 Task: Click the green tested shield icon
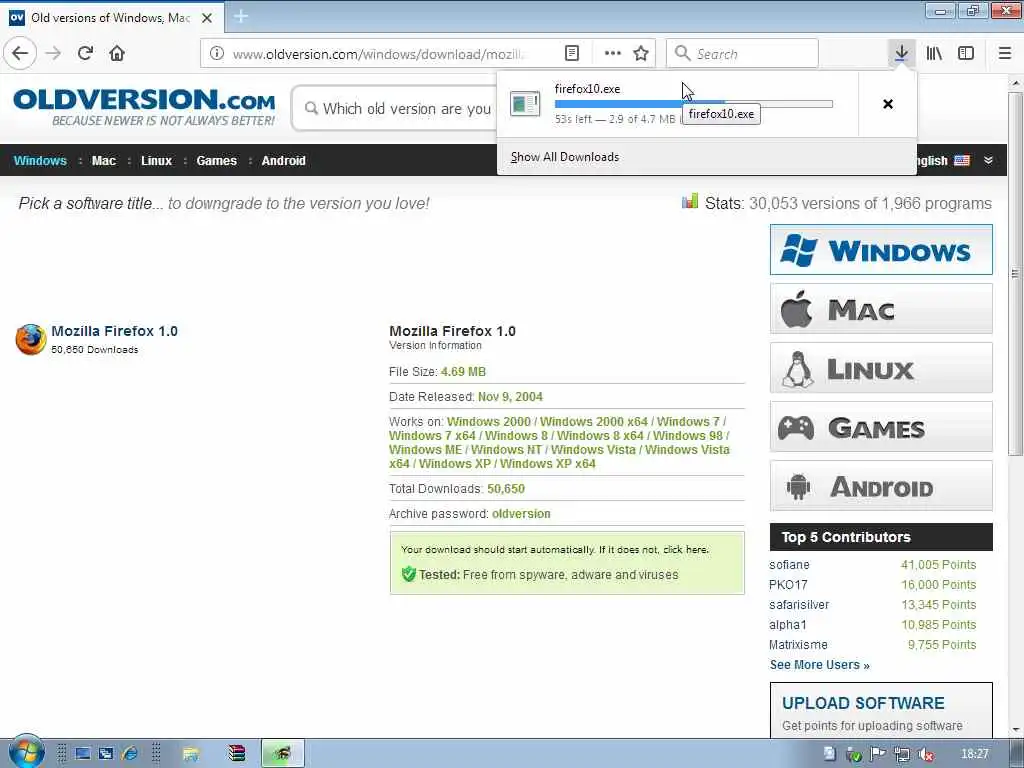[x=409, y=574]
